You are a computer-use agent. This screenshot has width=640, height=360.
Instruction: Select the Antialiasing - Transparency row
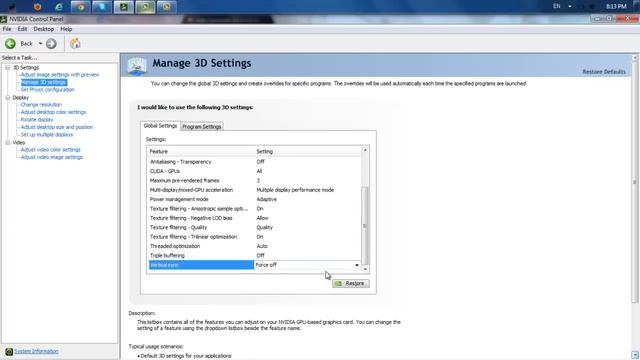coord(255,162)
